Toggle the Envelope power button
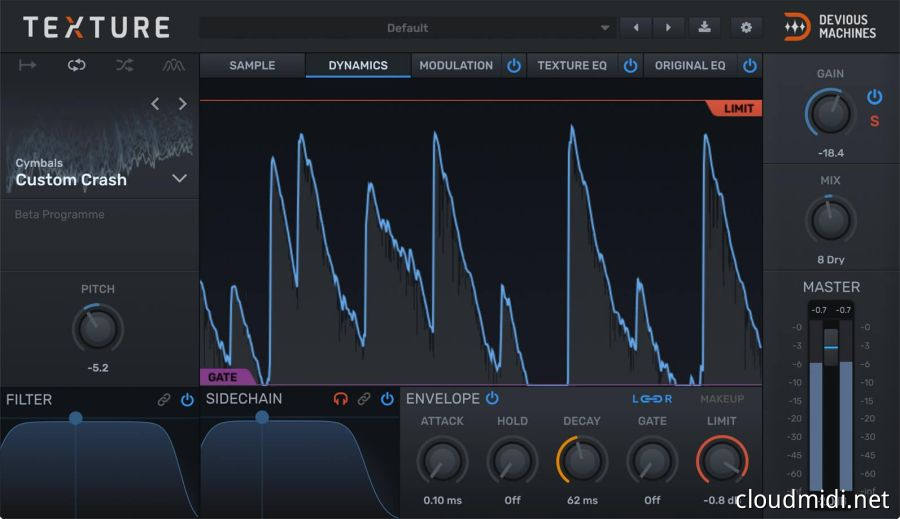 [x=492, y=398]
